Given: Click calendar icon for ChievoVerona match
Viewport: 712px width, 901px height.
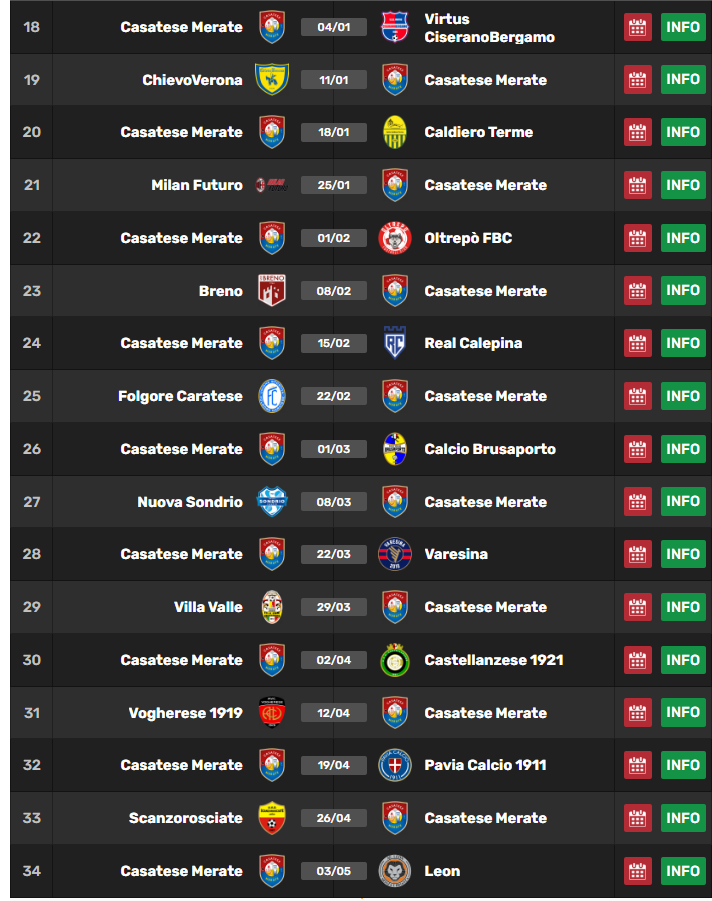Looking at the screenshot, I should tap(637, 80).
